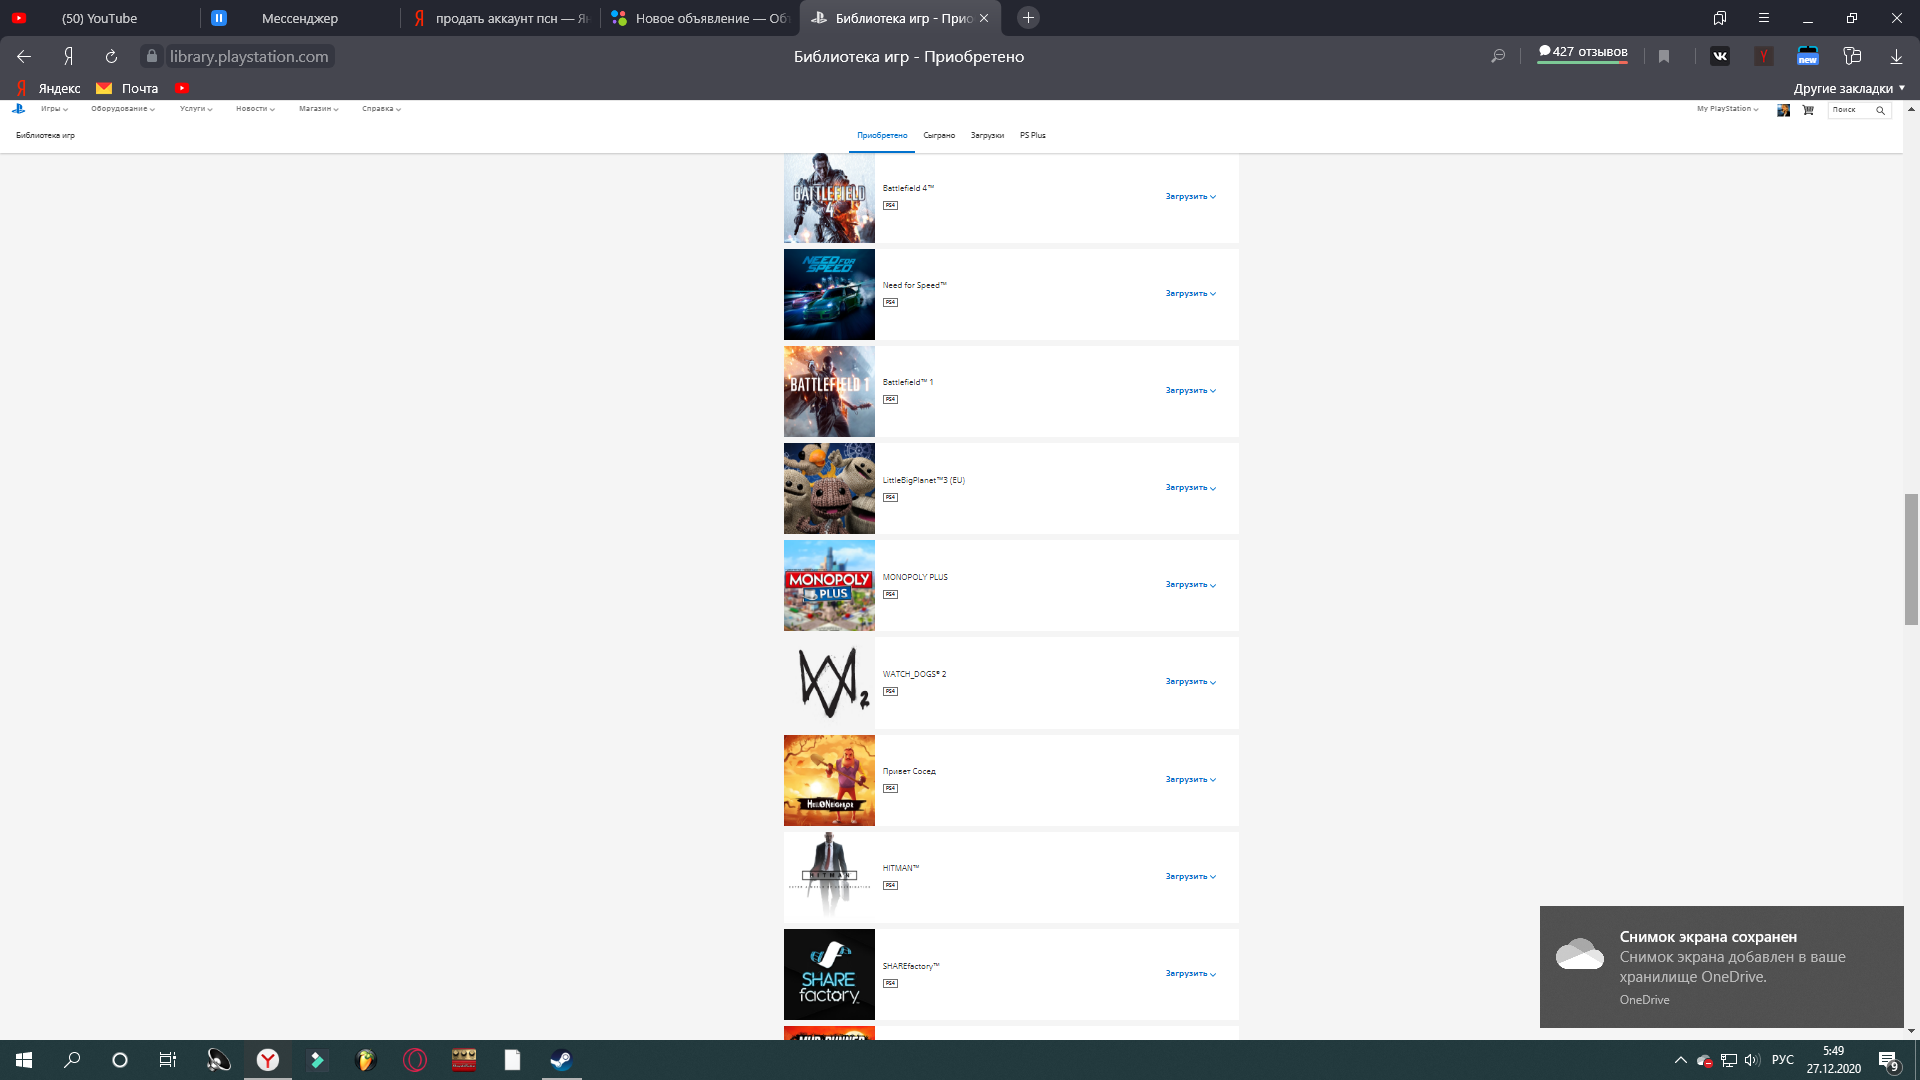This screenshot has width=1920, height=1080.
Task: Open Task View on taskbar
Action: coord(168,1060)
